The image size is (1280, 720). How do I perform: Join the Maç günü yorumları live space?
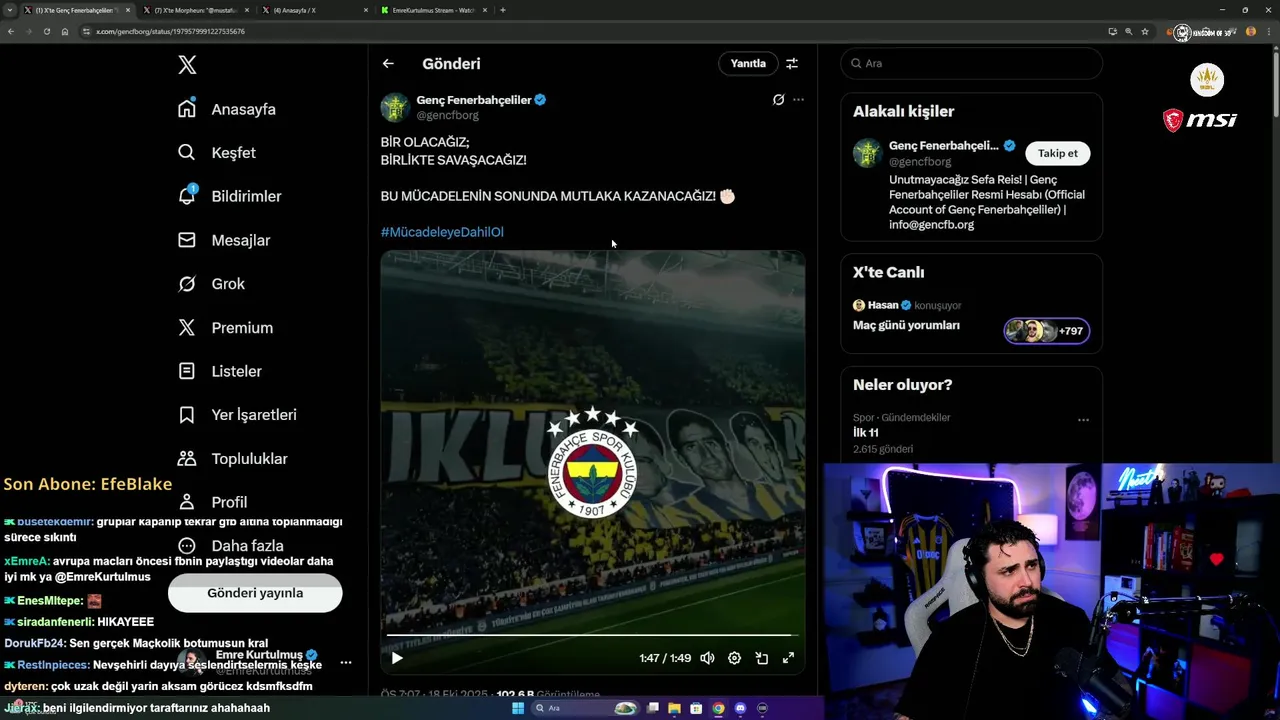coord(906,325)
